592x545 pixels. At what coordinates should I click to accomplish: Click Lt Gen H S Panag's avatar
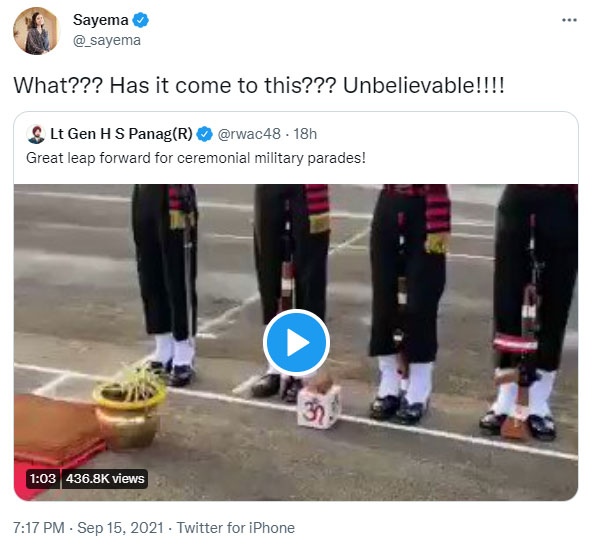click(x=36, y=134)
